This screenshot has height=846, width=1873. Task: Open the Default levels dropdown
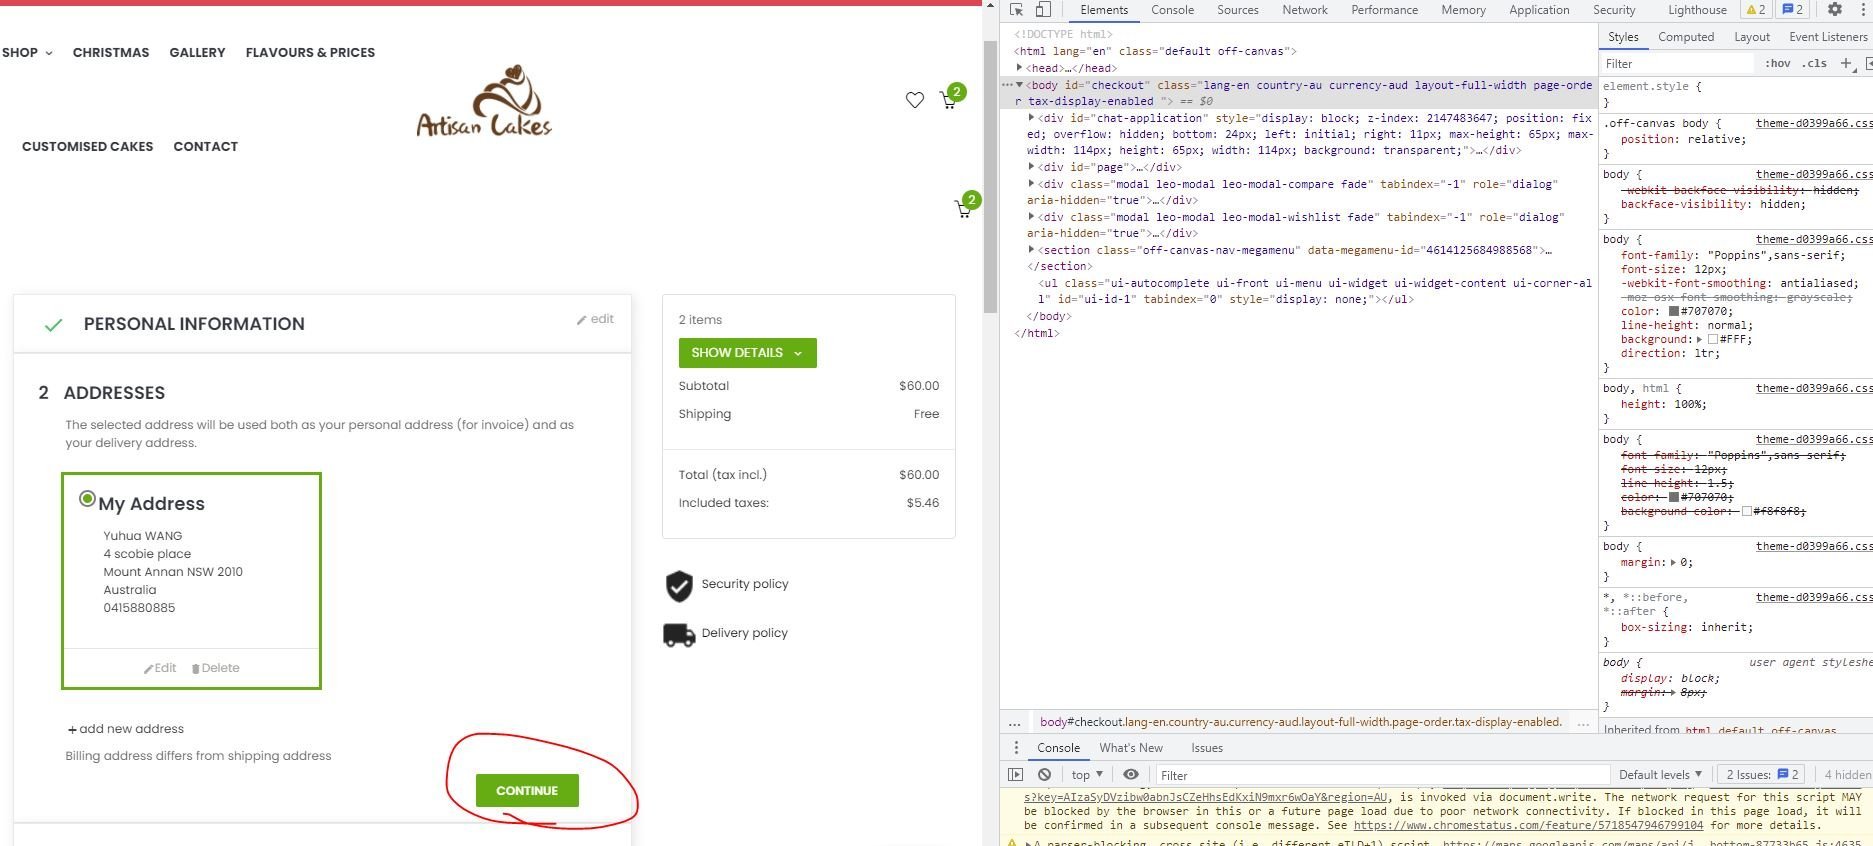click(1660, 774)
